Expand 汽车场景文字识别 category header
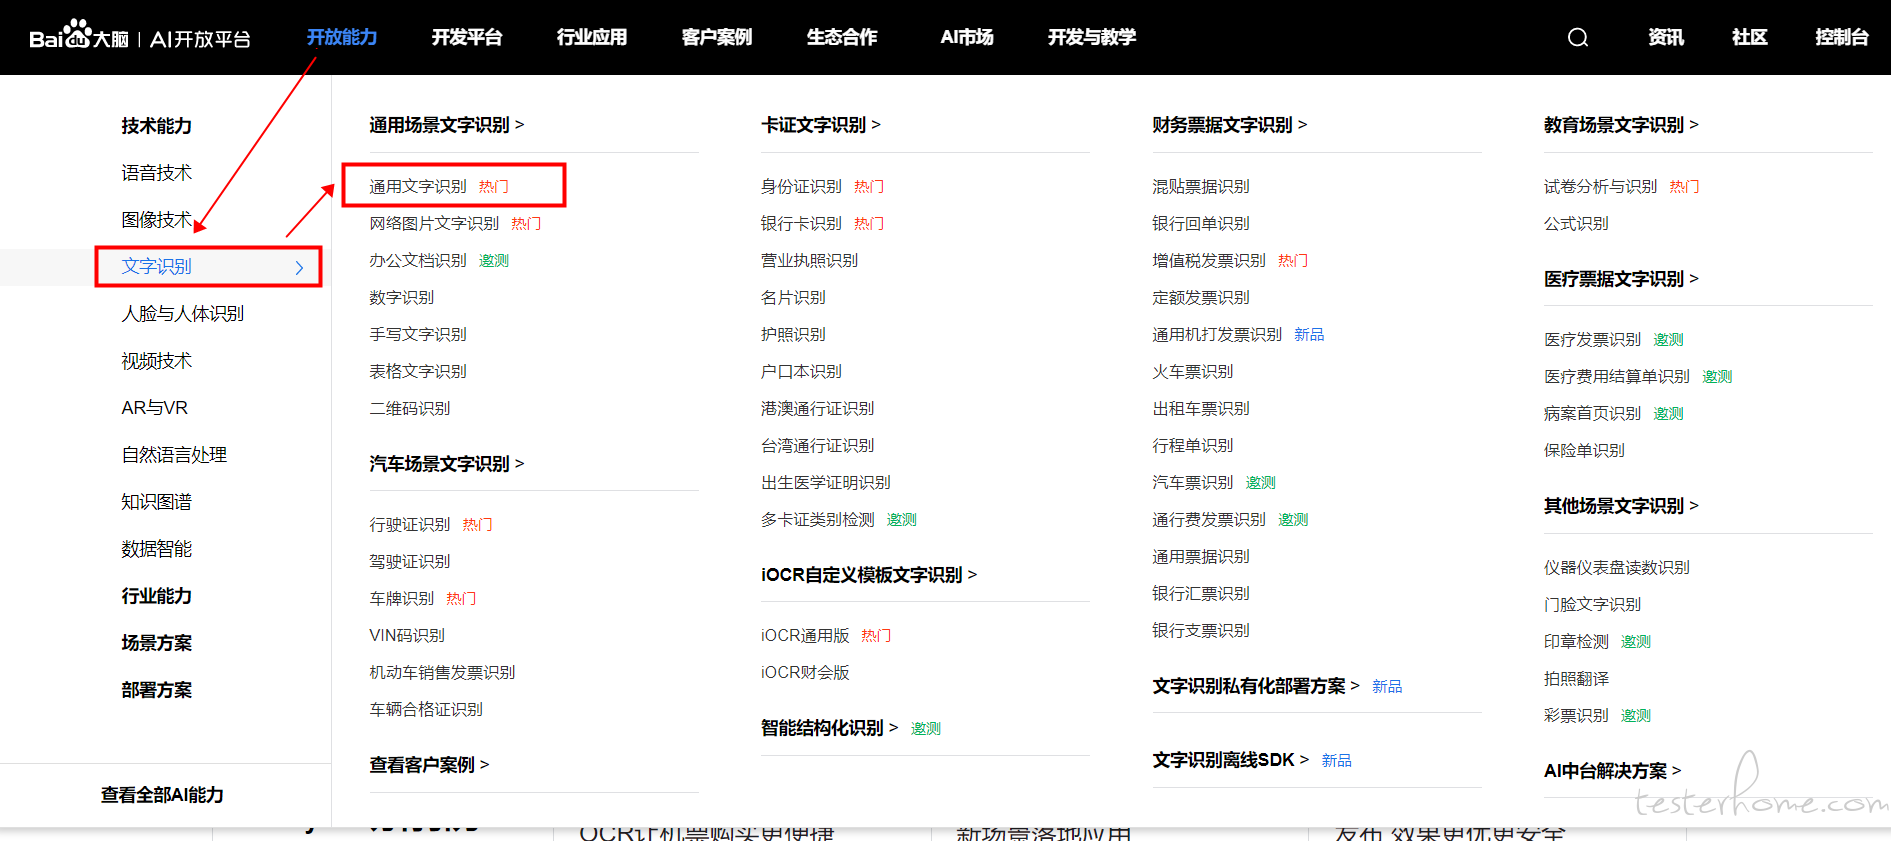Screen dimensions: 1891x841 click(x=447, y=464)
